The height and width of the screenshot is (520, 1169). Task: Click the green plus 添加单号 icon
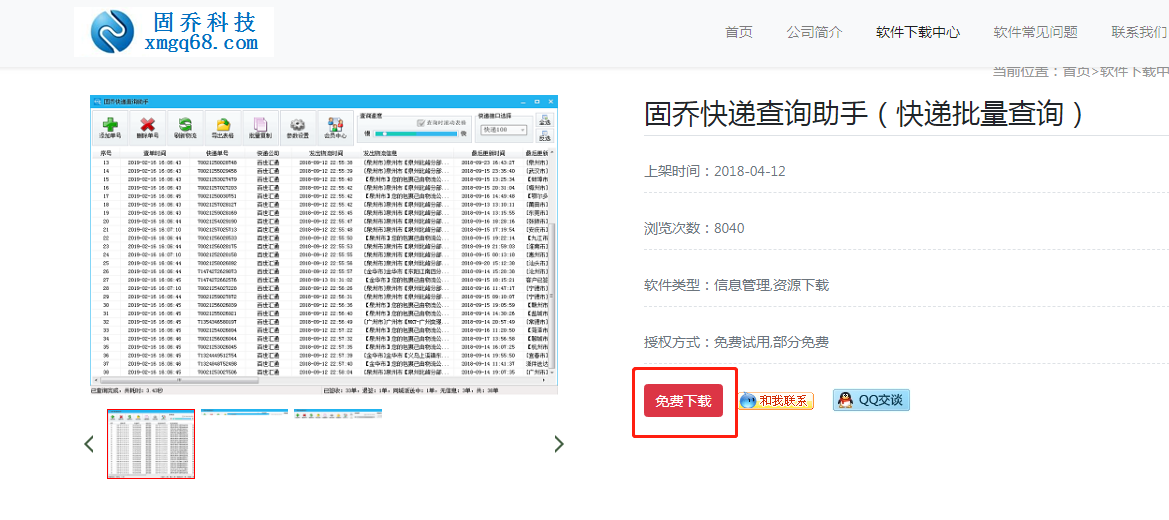[109, 127]
